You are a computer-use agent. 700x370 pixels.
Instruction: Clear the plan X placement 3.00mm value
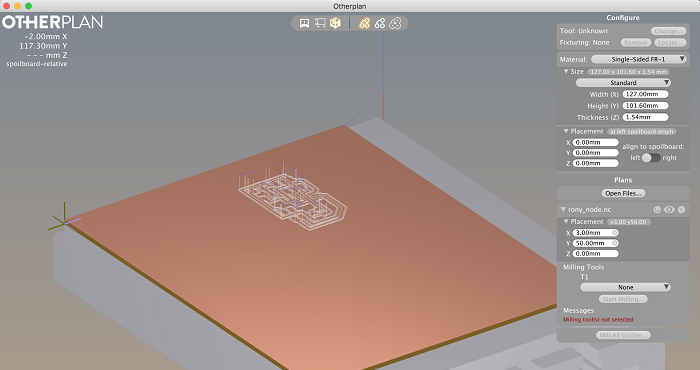click(615, 233)
